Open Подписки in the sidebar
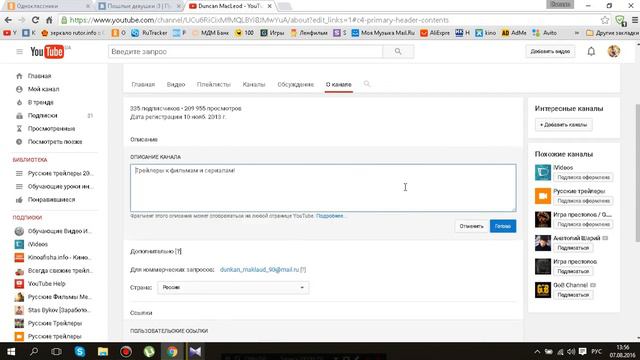The height and width of the screenshot is (360, 640). 42,116
